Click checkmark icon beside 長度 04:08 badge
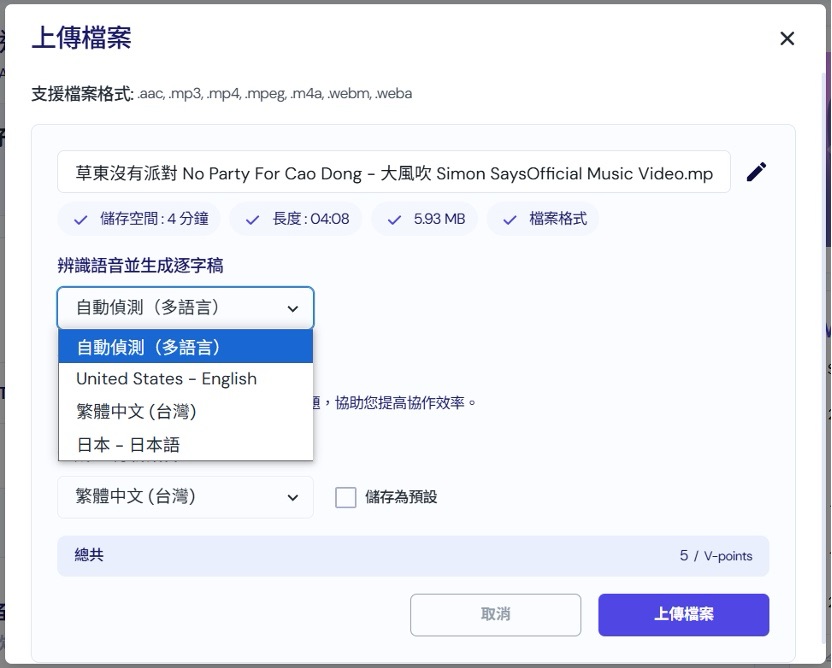The height and width of the screenshot is (668, 832). 251,219
